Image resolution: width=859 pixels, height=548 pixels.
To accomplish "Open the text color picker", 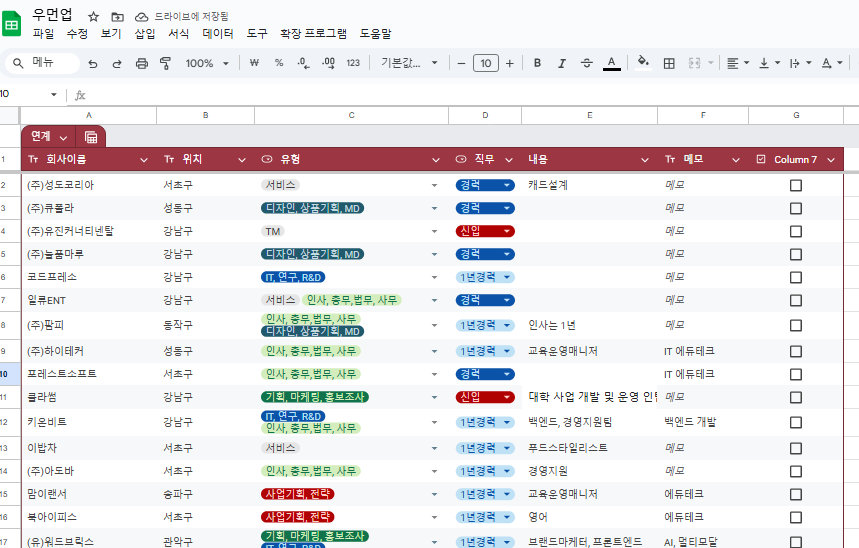I will click(x=611, y=63).
